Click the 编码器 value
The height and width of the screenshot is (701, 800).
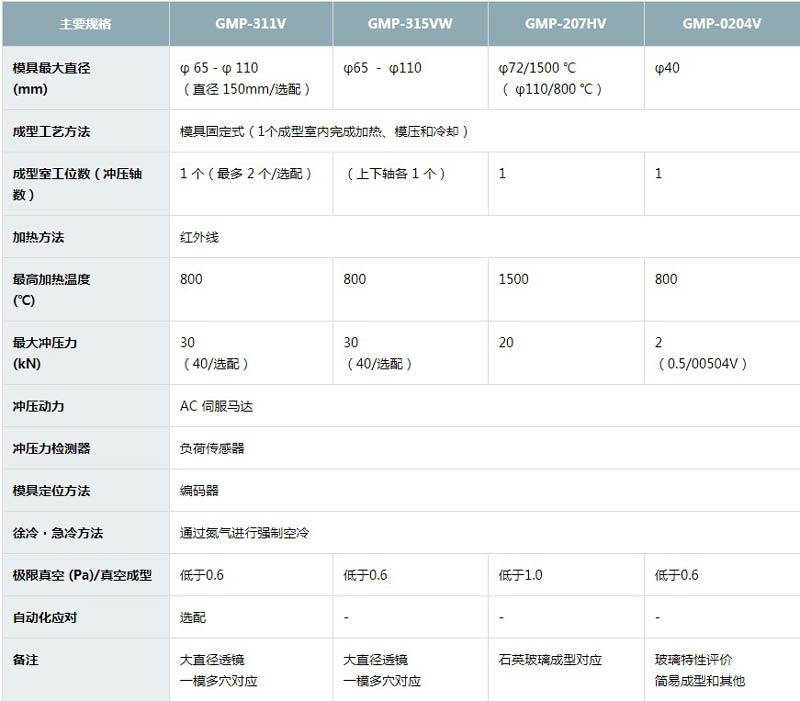pos(199,491)
